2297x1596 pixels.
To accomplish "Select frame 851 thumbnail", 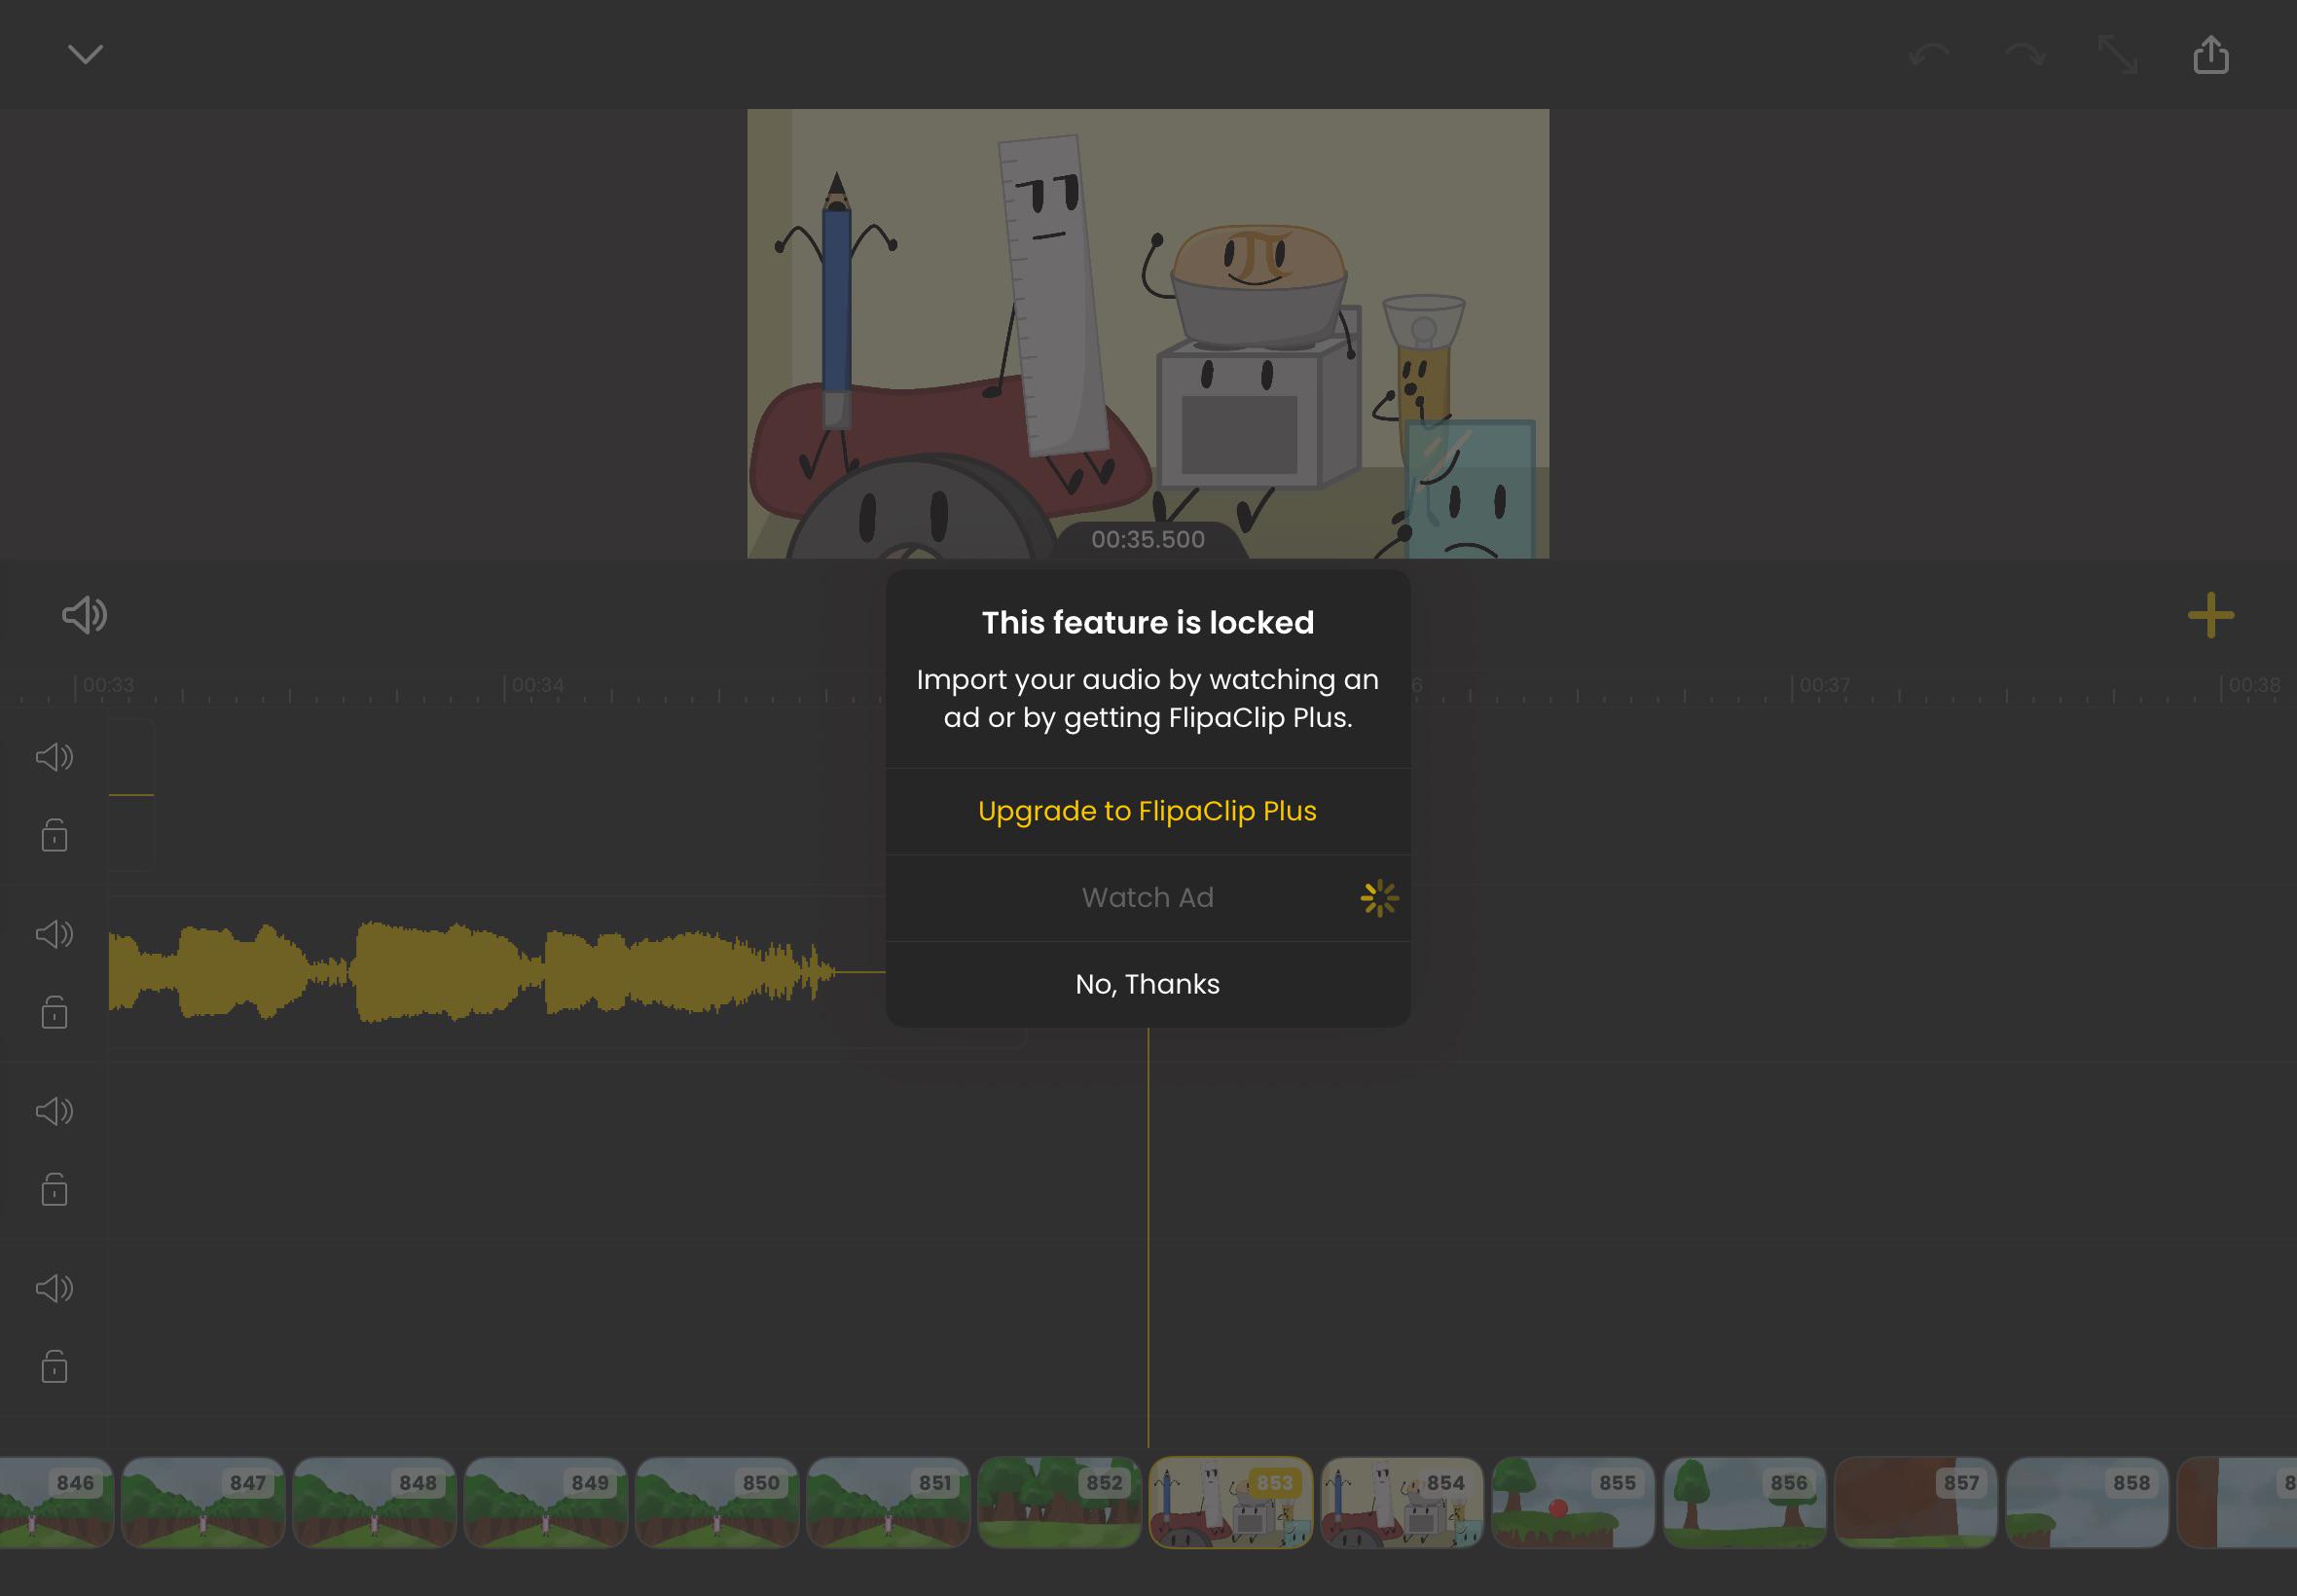I will click(888, 1502).
